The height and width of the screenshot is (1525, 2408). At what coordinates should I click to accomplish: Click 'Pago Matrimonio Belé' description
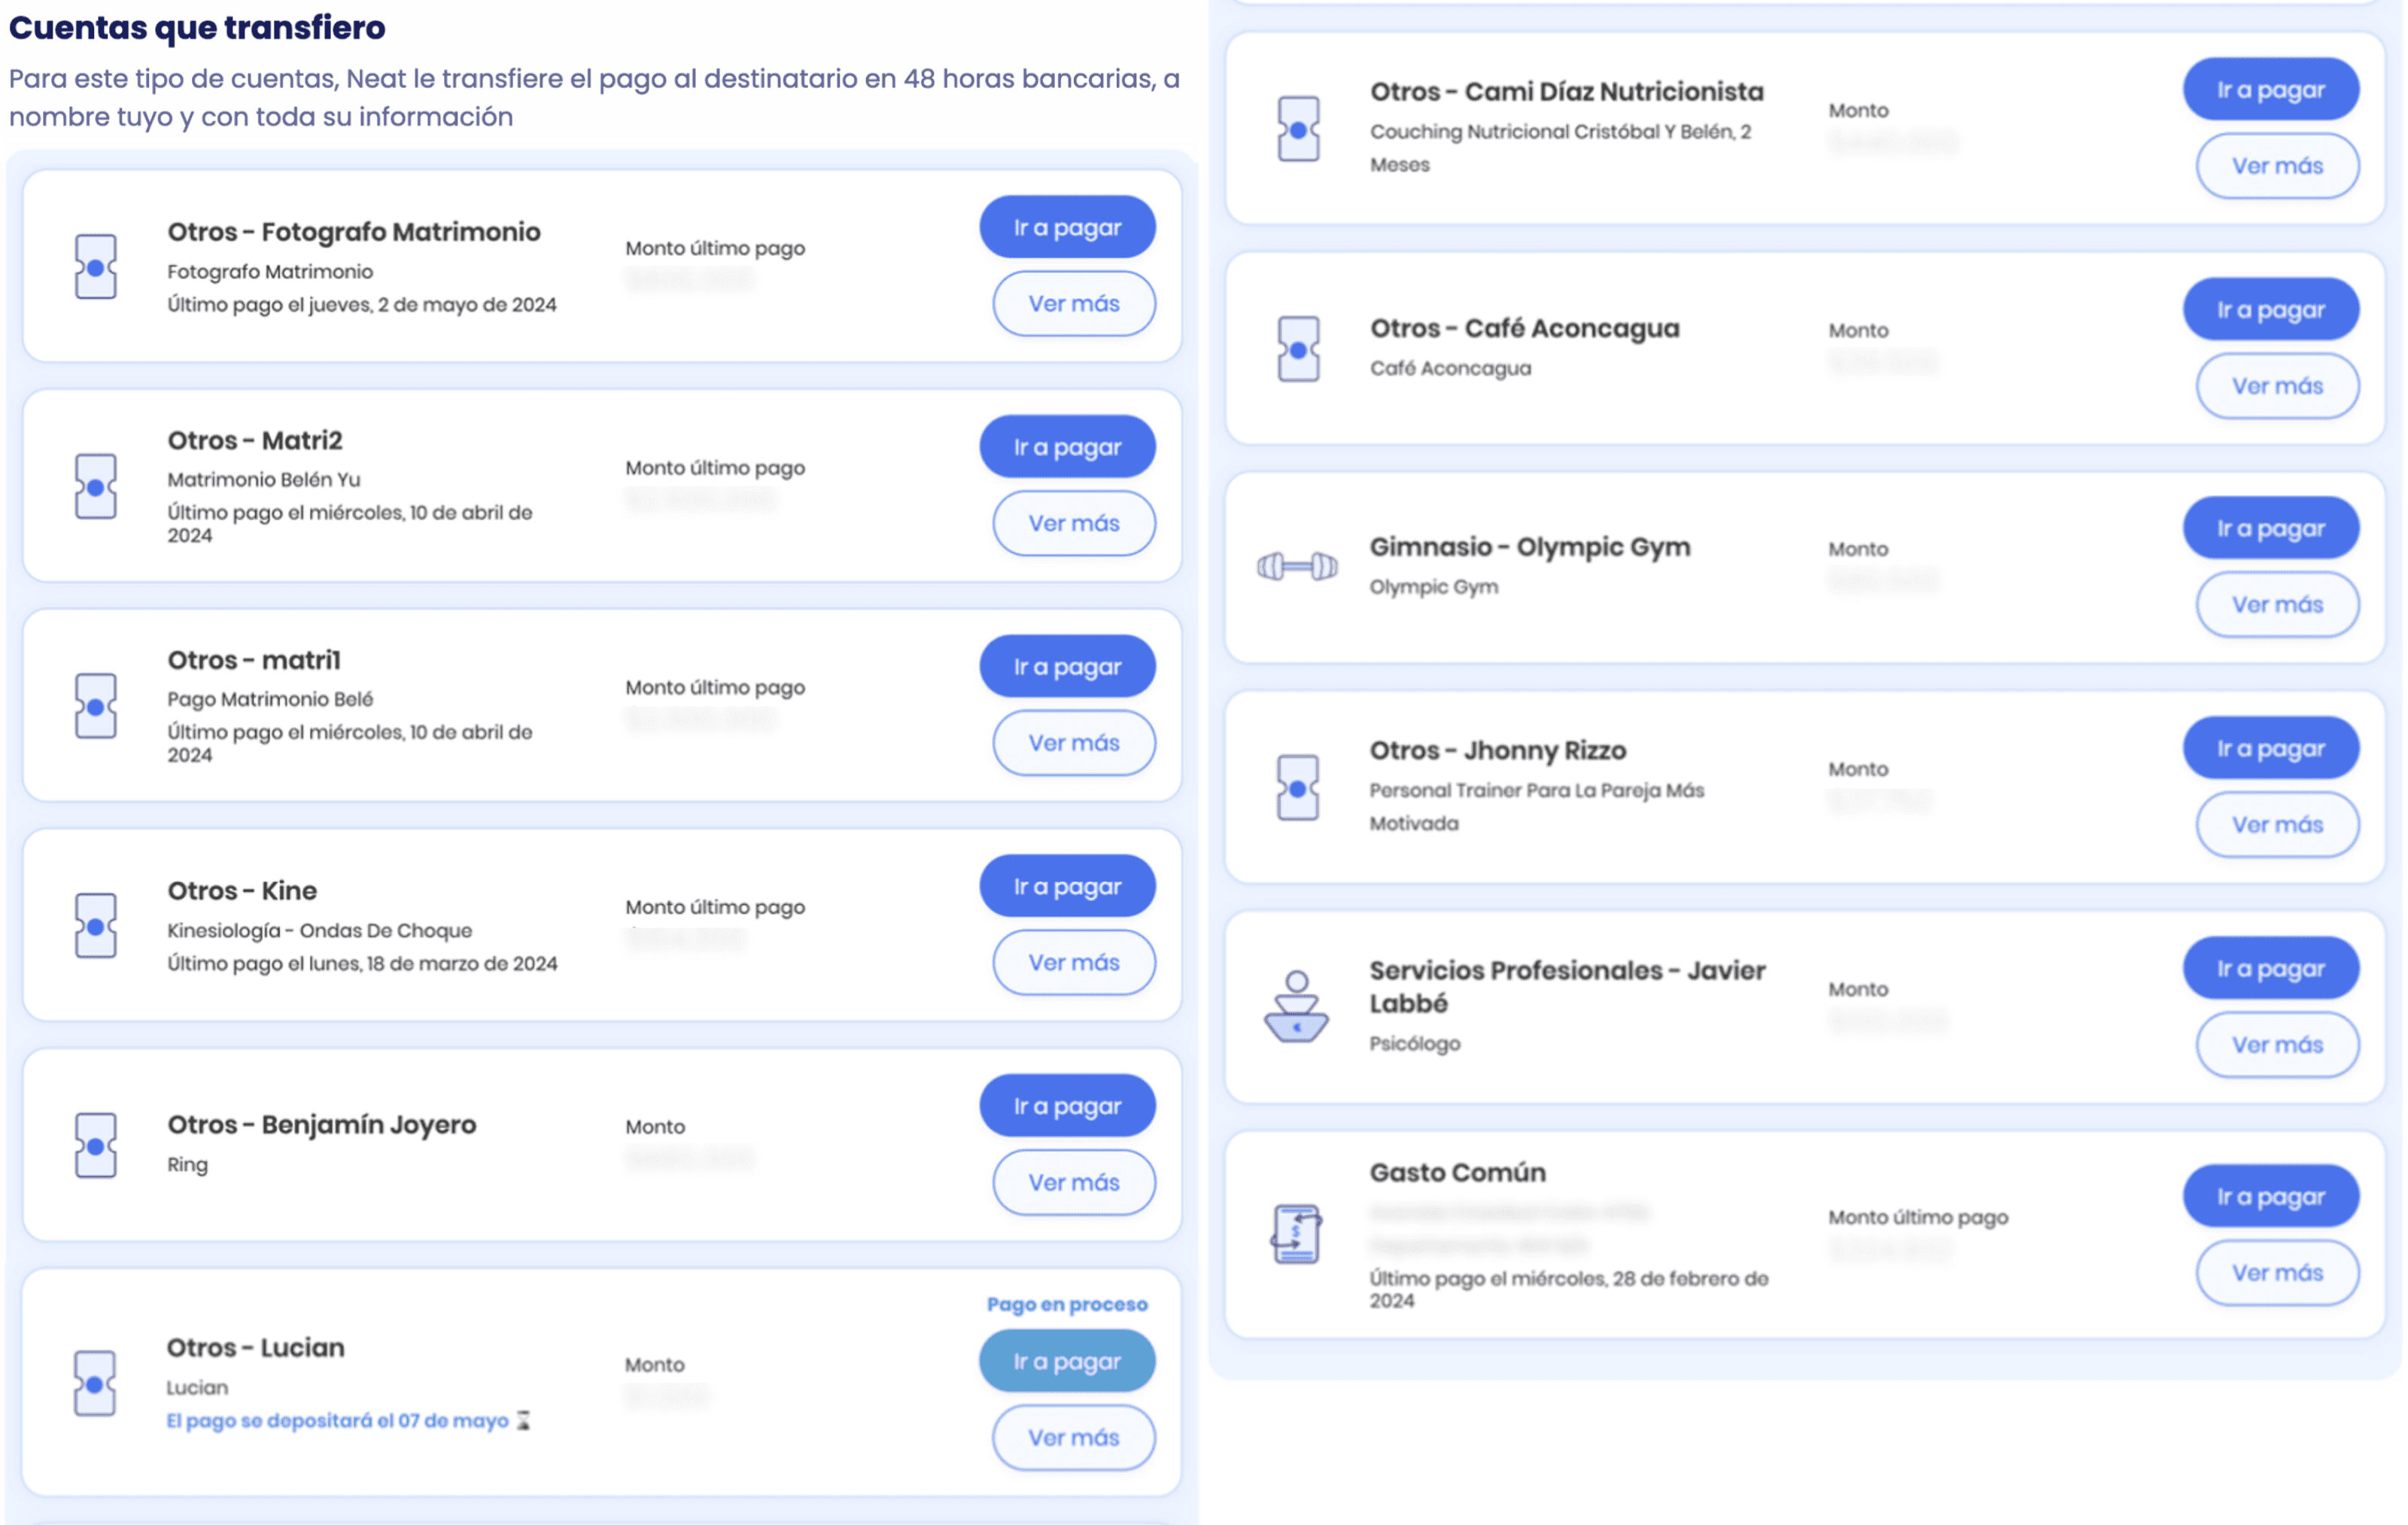[x=270, y=699]
